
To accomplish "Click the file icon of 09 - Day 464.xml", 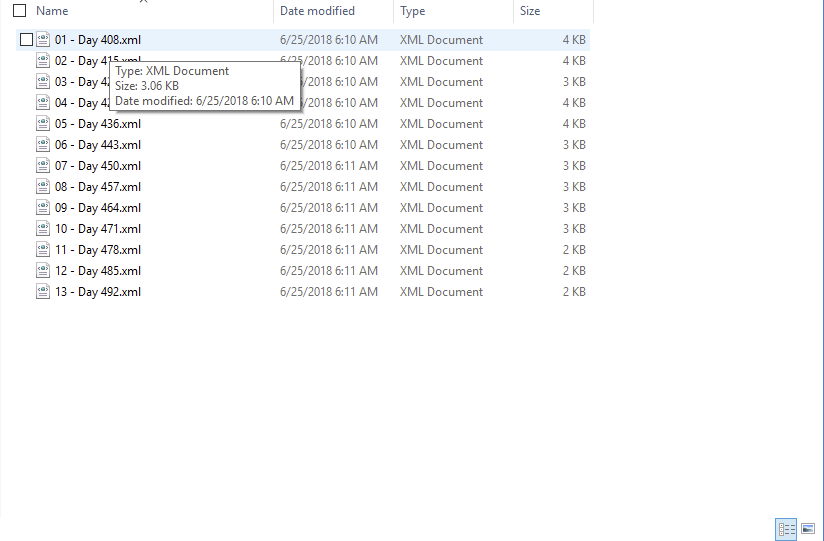I will [43, 208].
